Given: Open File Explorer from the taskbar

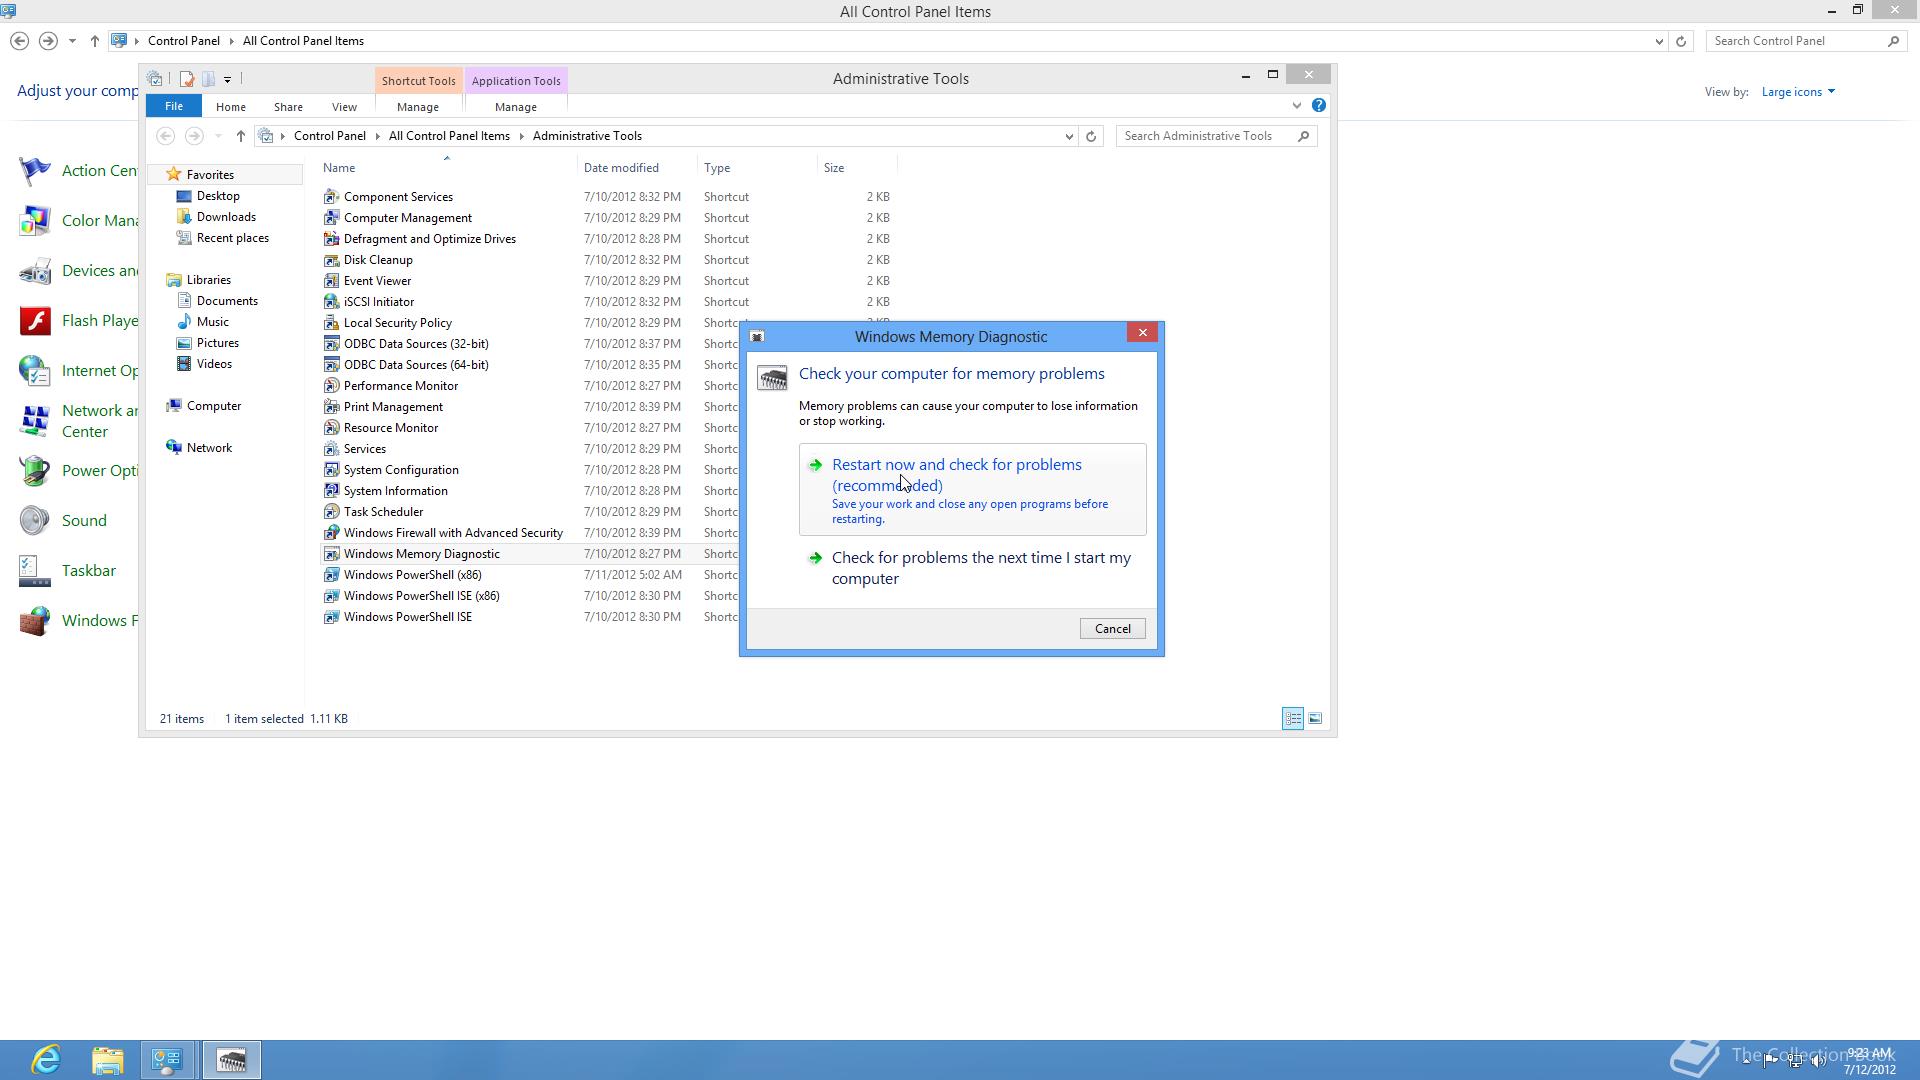Looking at the screenshot, I should [x=107, y=1060].
